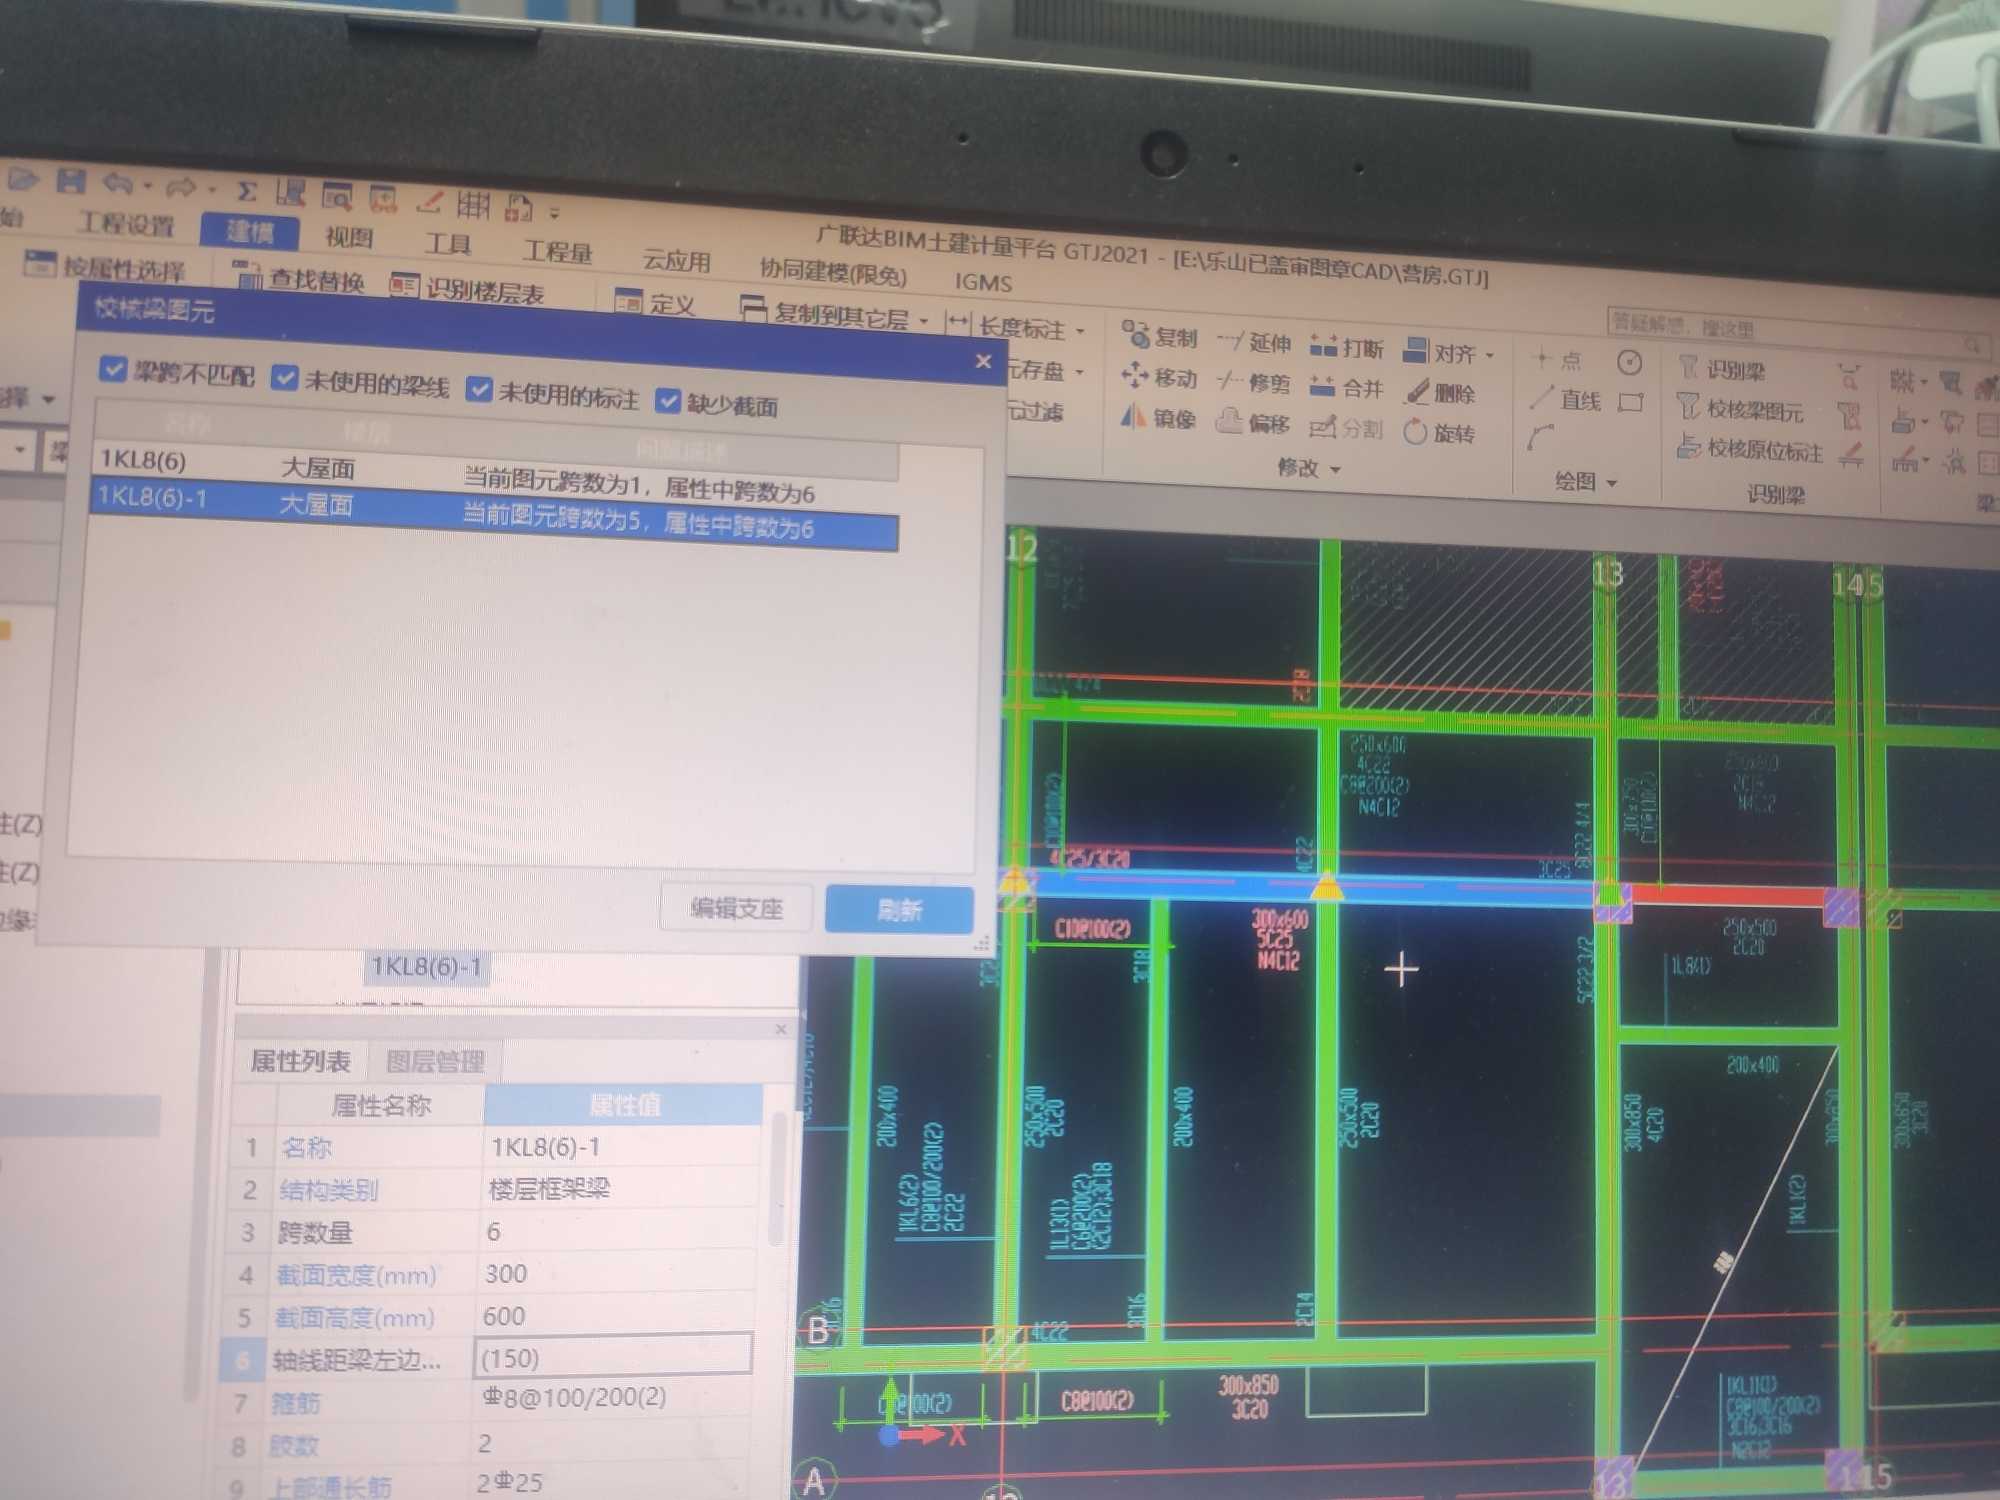Click 镜像 (Mirror) tool icon
Screen dimensions: 2000x1500
pyautogui.click(x=1158, y=417)
